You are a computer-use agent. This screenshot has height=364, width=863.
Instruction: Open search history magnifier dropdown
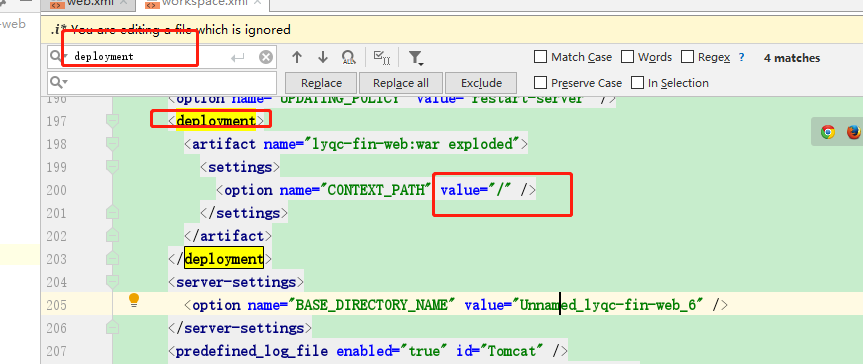click(x=58, y=56)
